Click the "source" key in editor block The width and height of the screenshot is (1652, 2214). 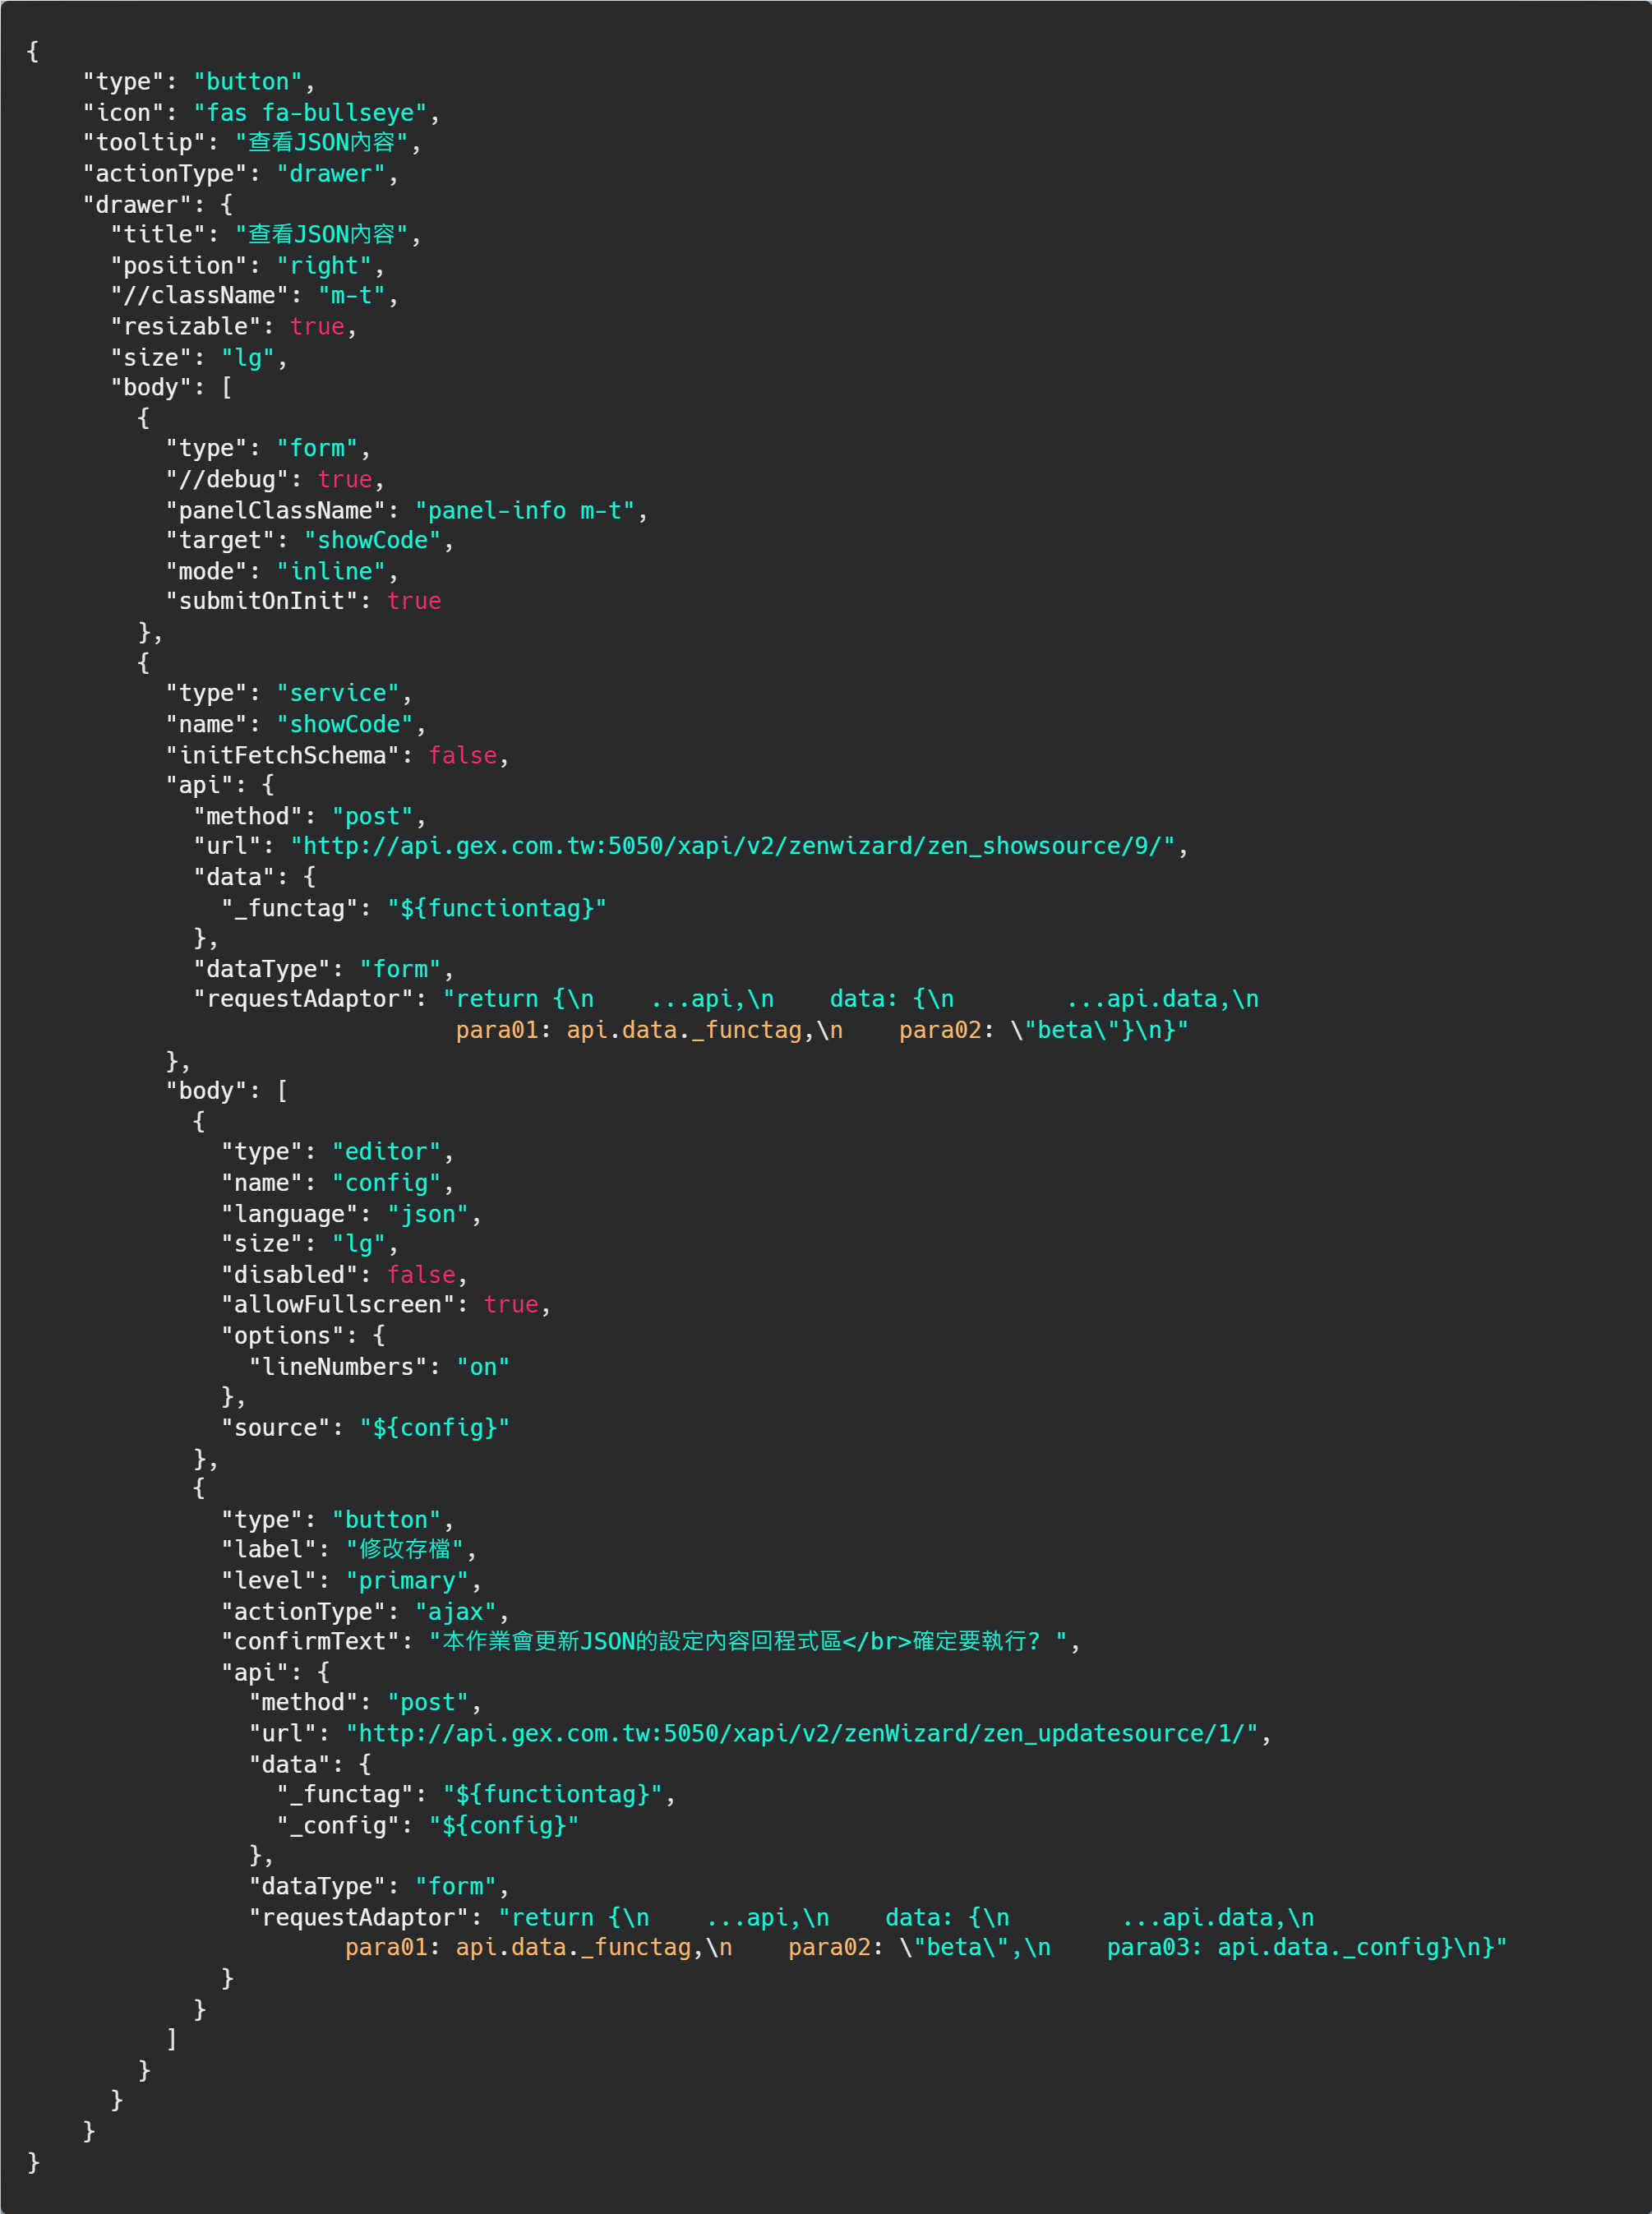pyautogui.click(x=275, y=1427)
